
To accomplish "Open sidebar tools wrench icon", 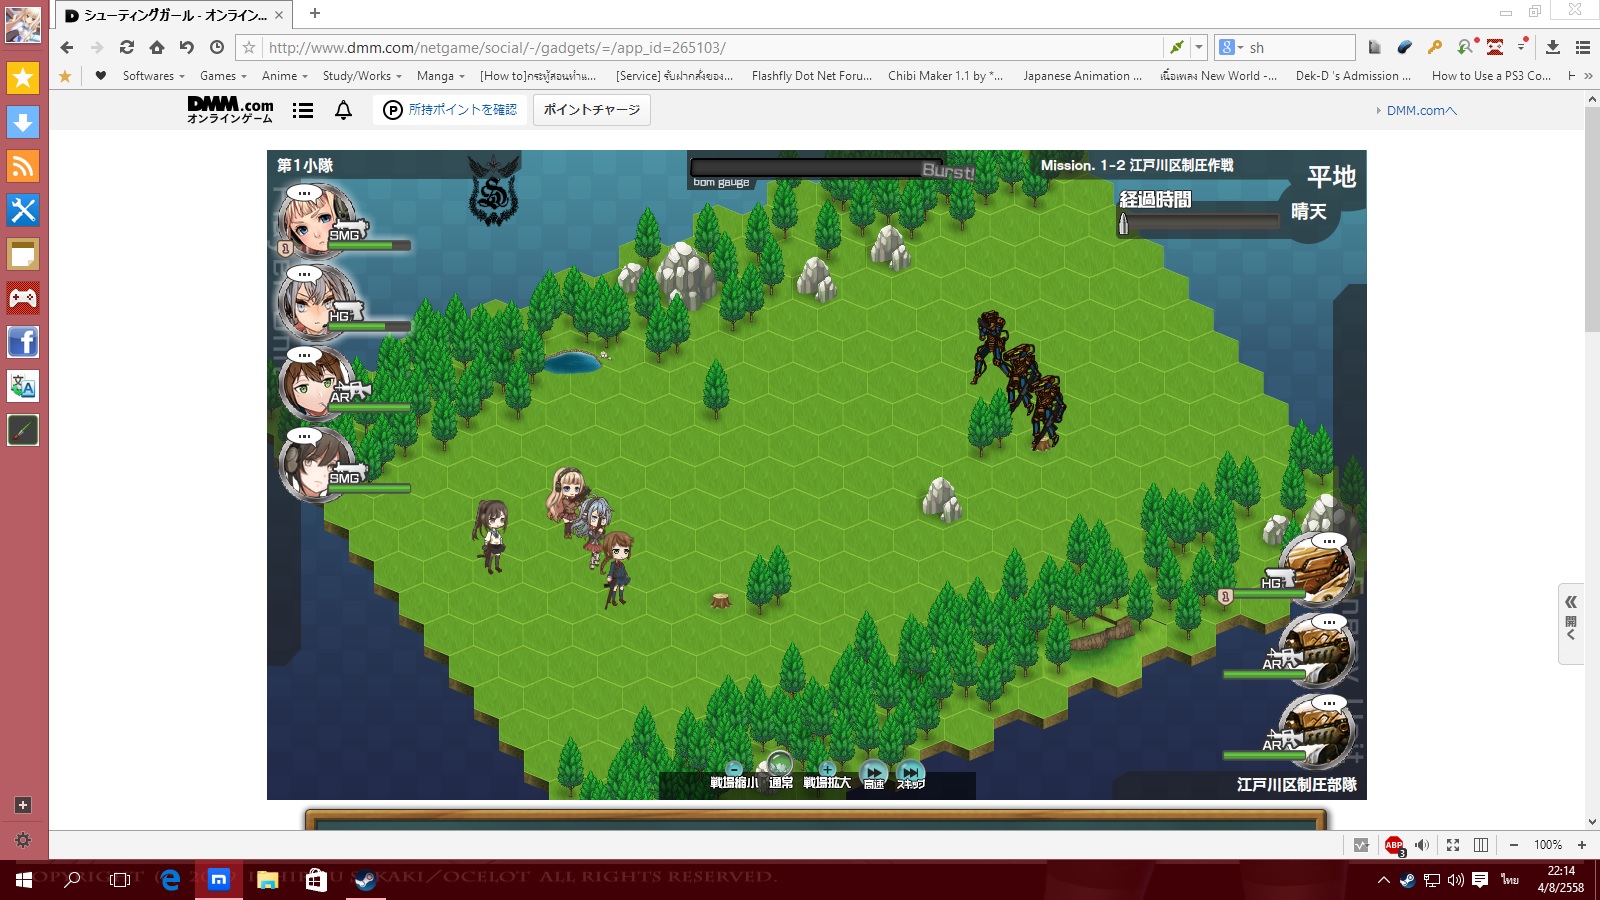I will click(x=23, y=210).
